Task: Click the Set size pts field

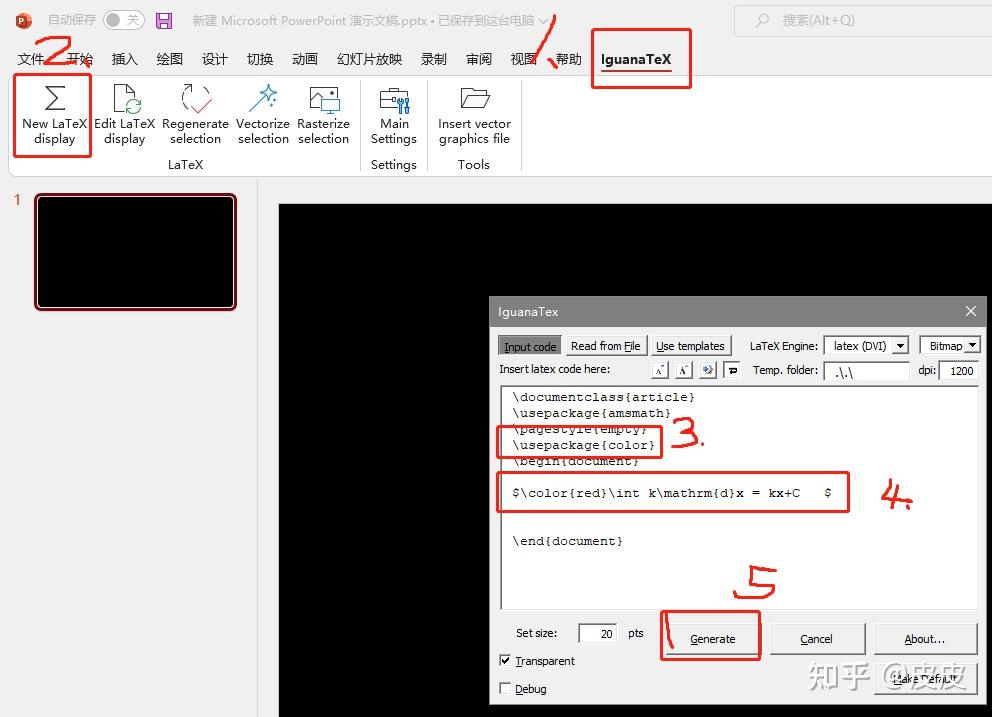Action: coord(597,633)
